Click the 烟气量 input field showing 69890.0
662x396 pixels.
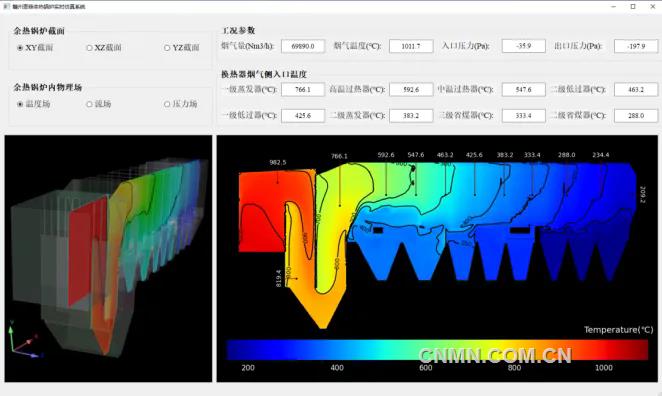303,46
